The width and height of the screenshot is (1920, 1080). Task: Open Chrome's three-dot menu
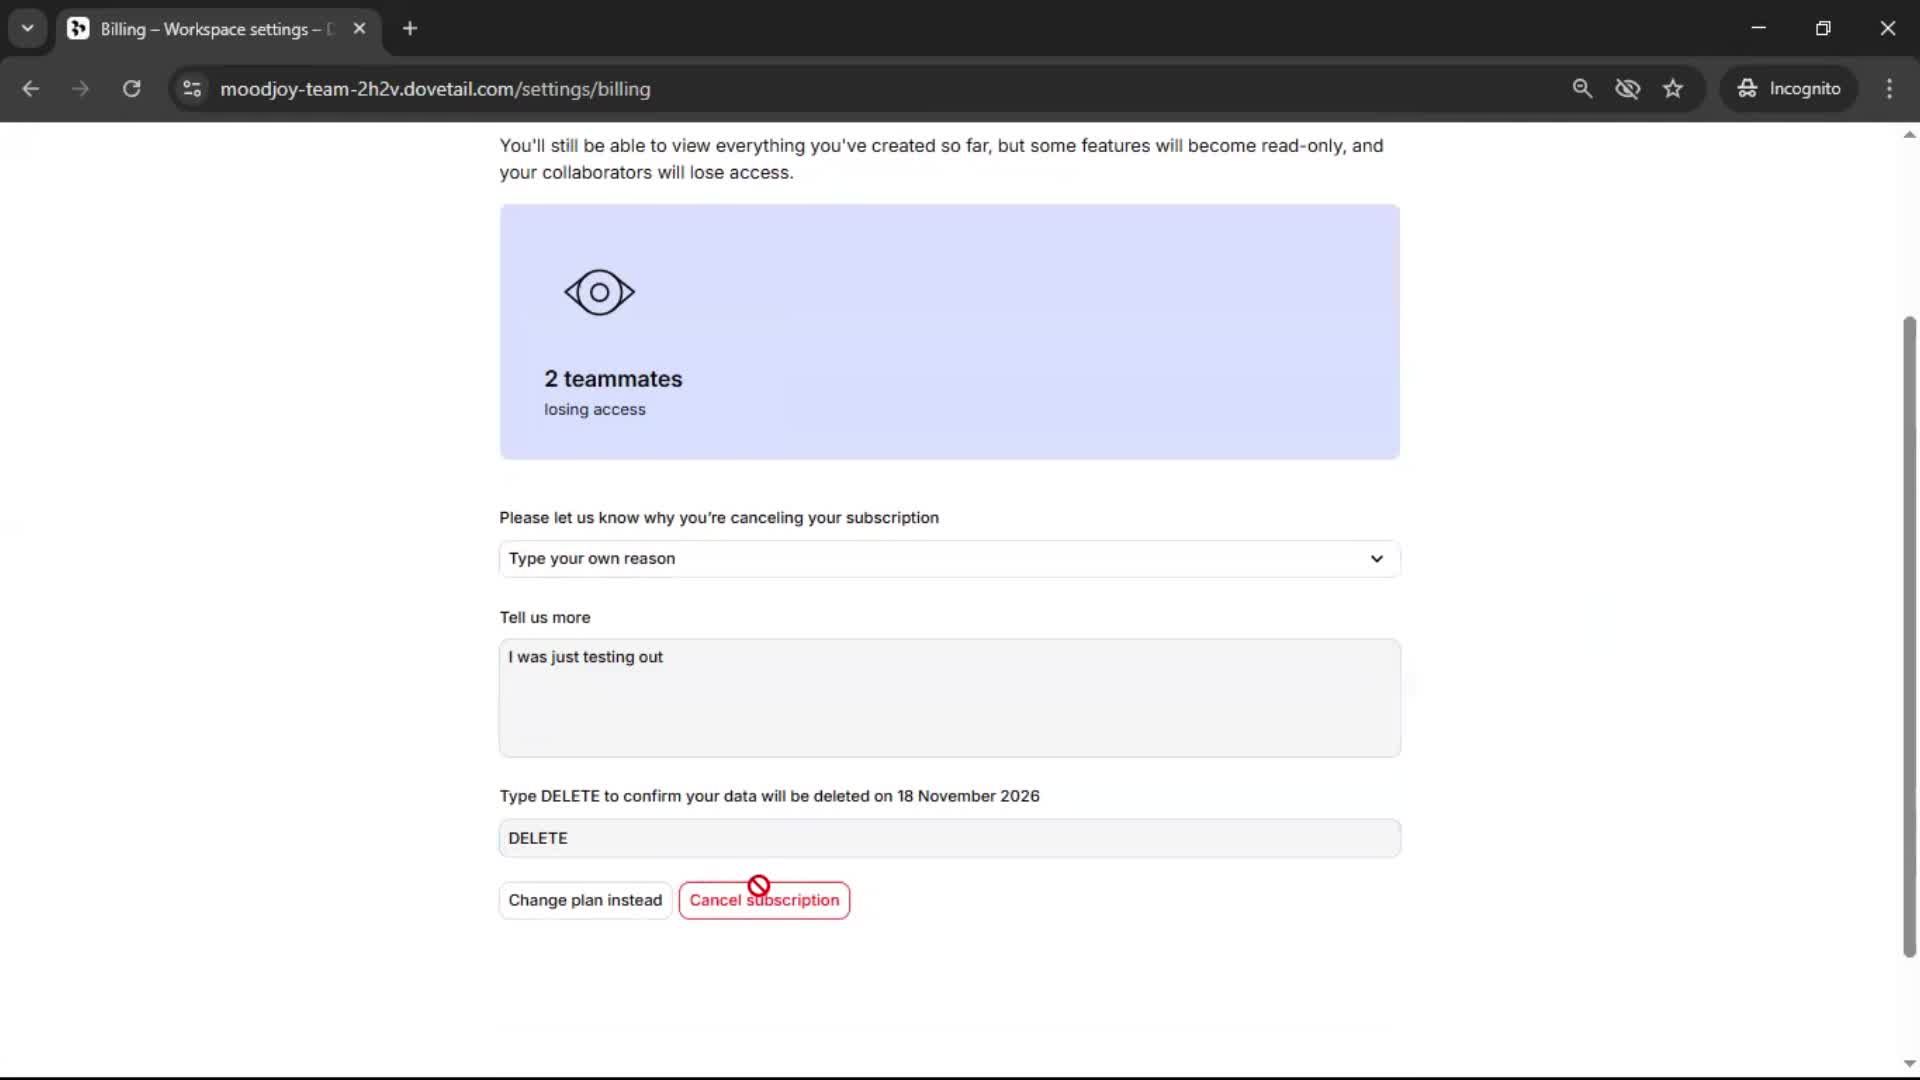1889,89
